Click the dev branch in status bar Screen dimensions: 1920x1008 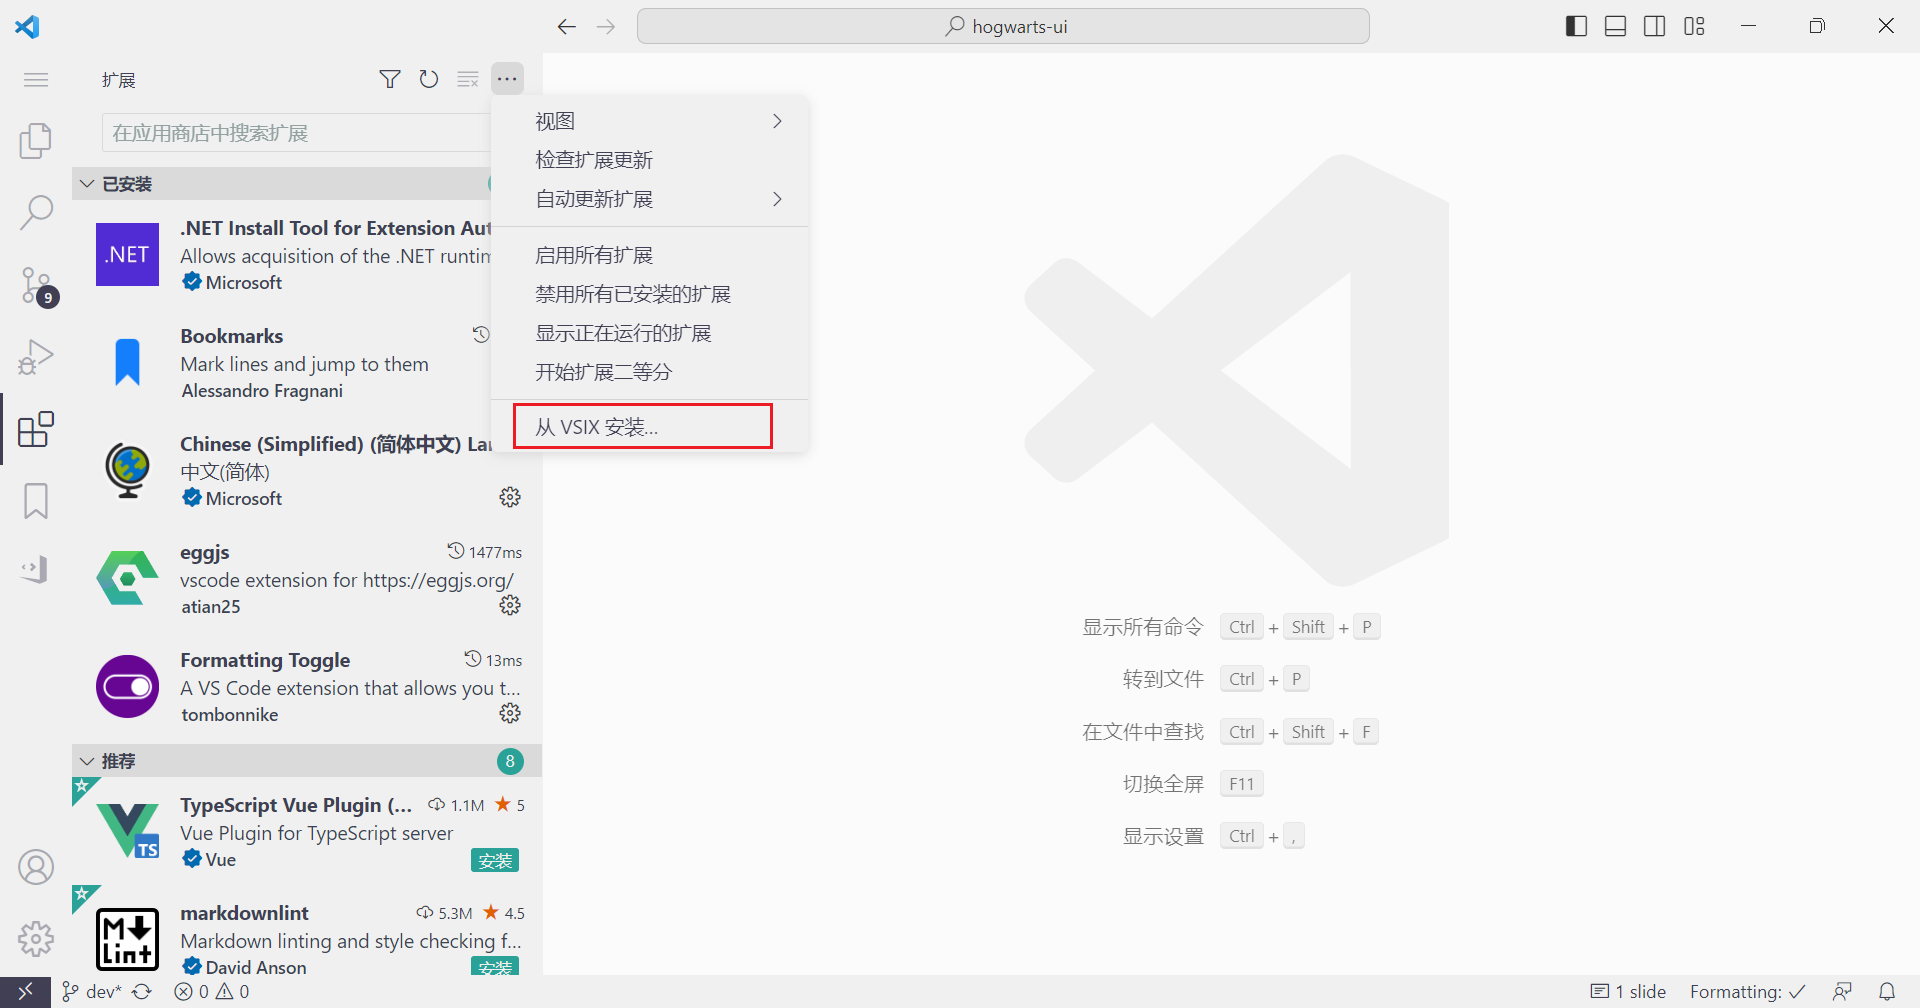click(94, 991)
